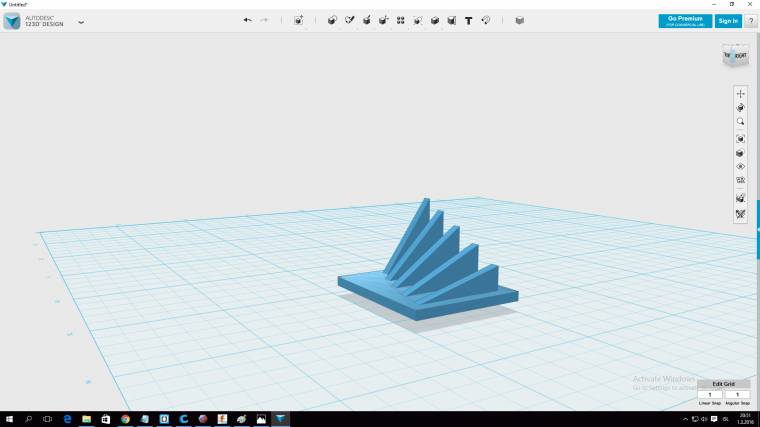The image size is (760, 427).
Task: Toggle the grid visibility icon
Action: click(x=740, y=180)
